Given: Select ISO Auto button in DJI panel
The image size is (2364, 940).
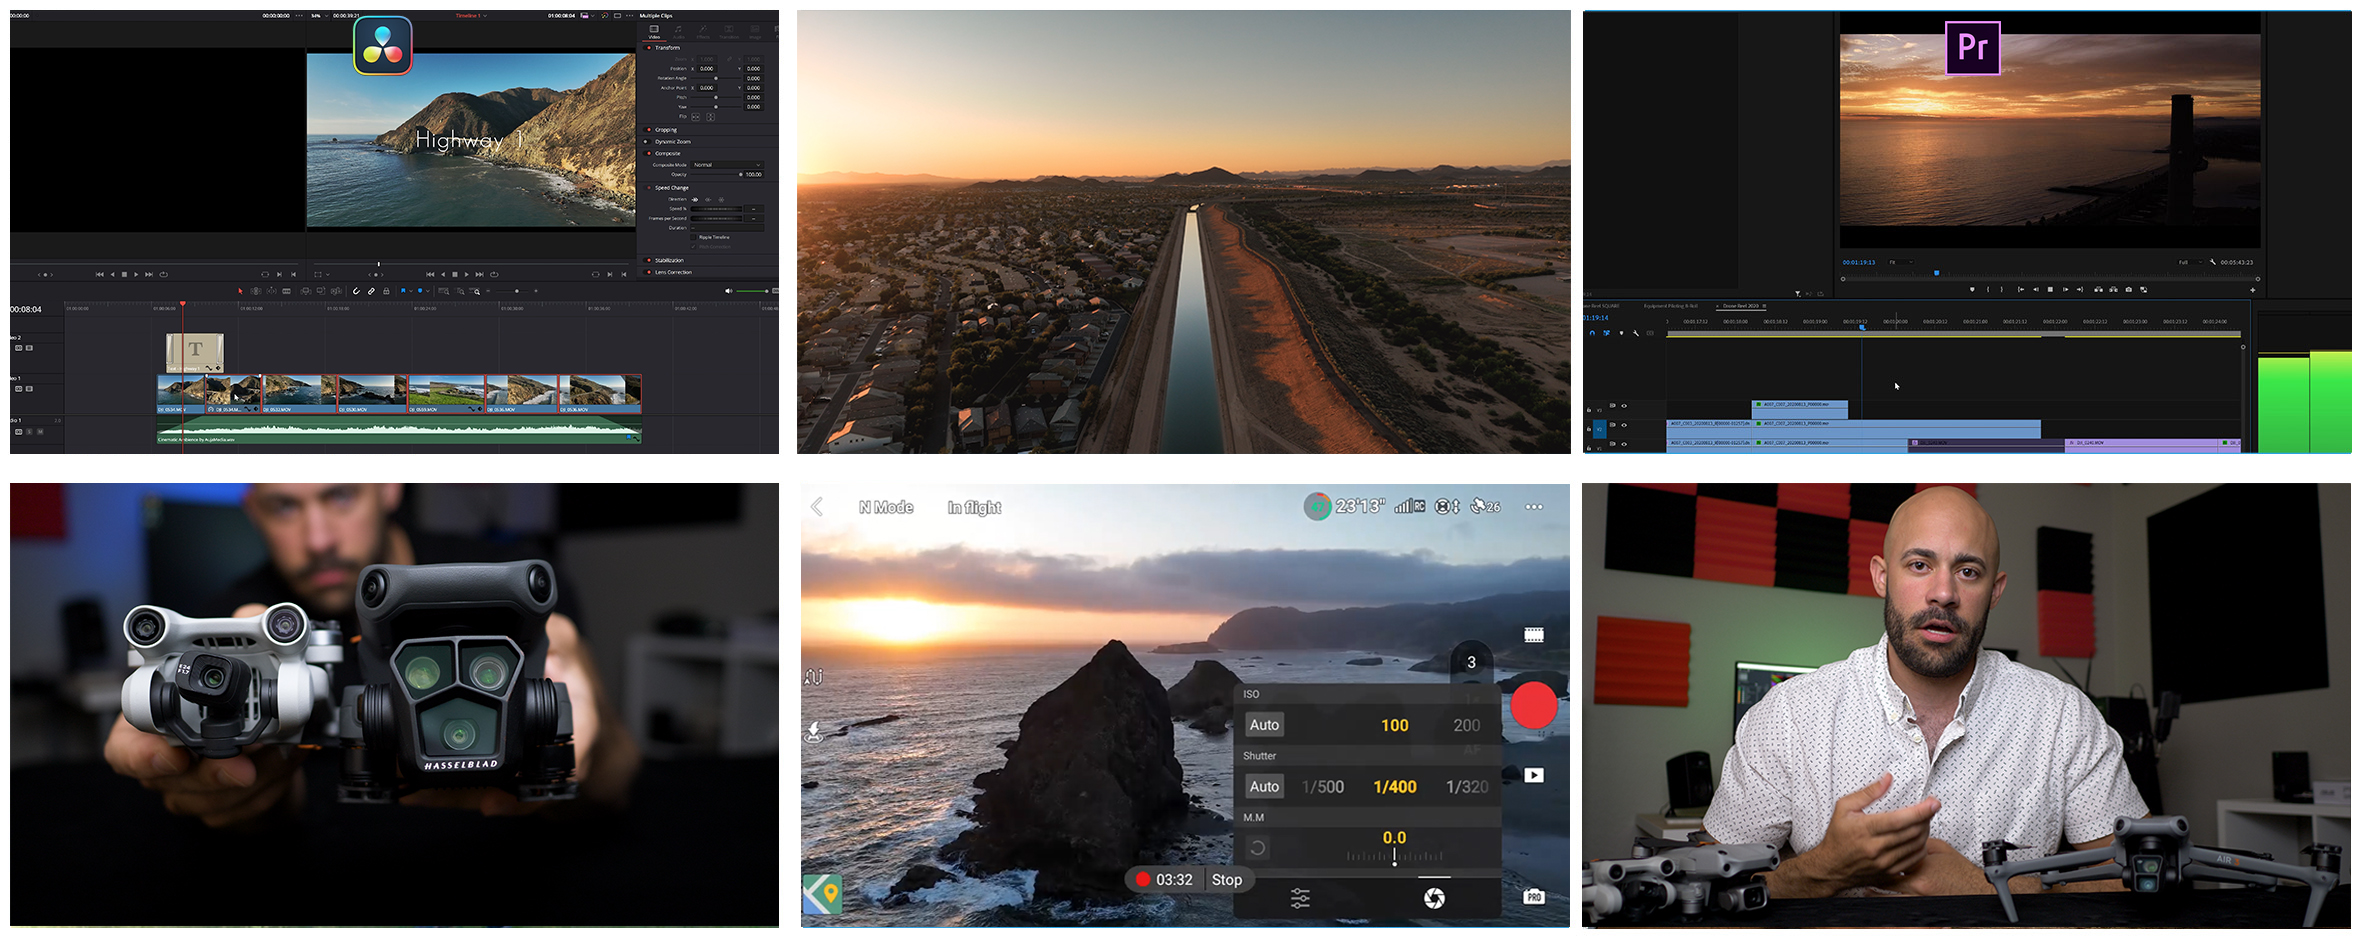Looking at the screenshot, I should 1264,725.
